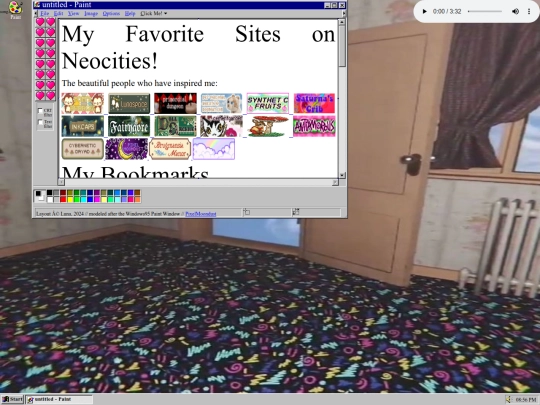Follow the PixelMoondust link in status bar

201,214
